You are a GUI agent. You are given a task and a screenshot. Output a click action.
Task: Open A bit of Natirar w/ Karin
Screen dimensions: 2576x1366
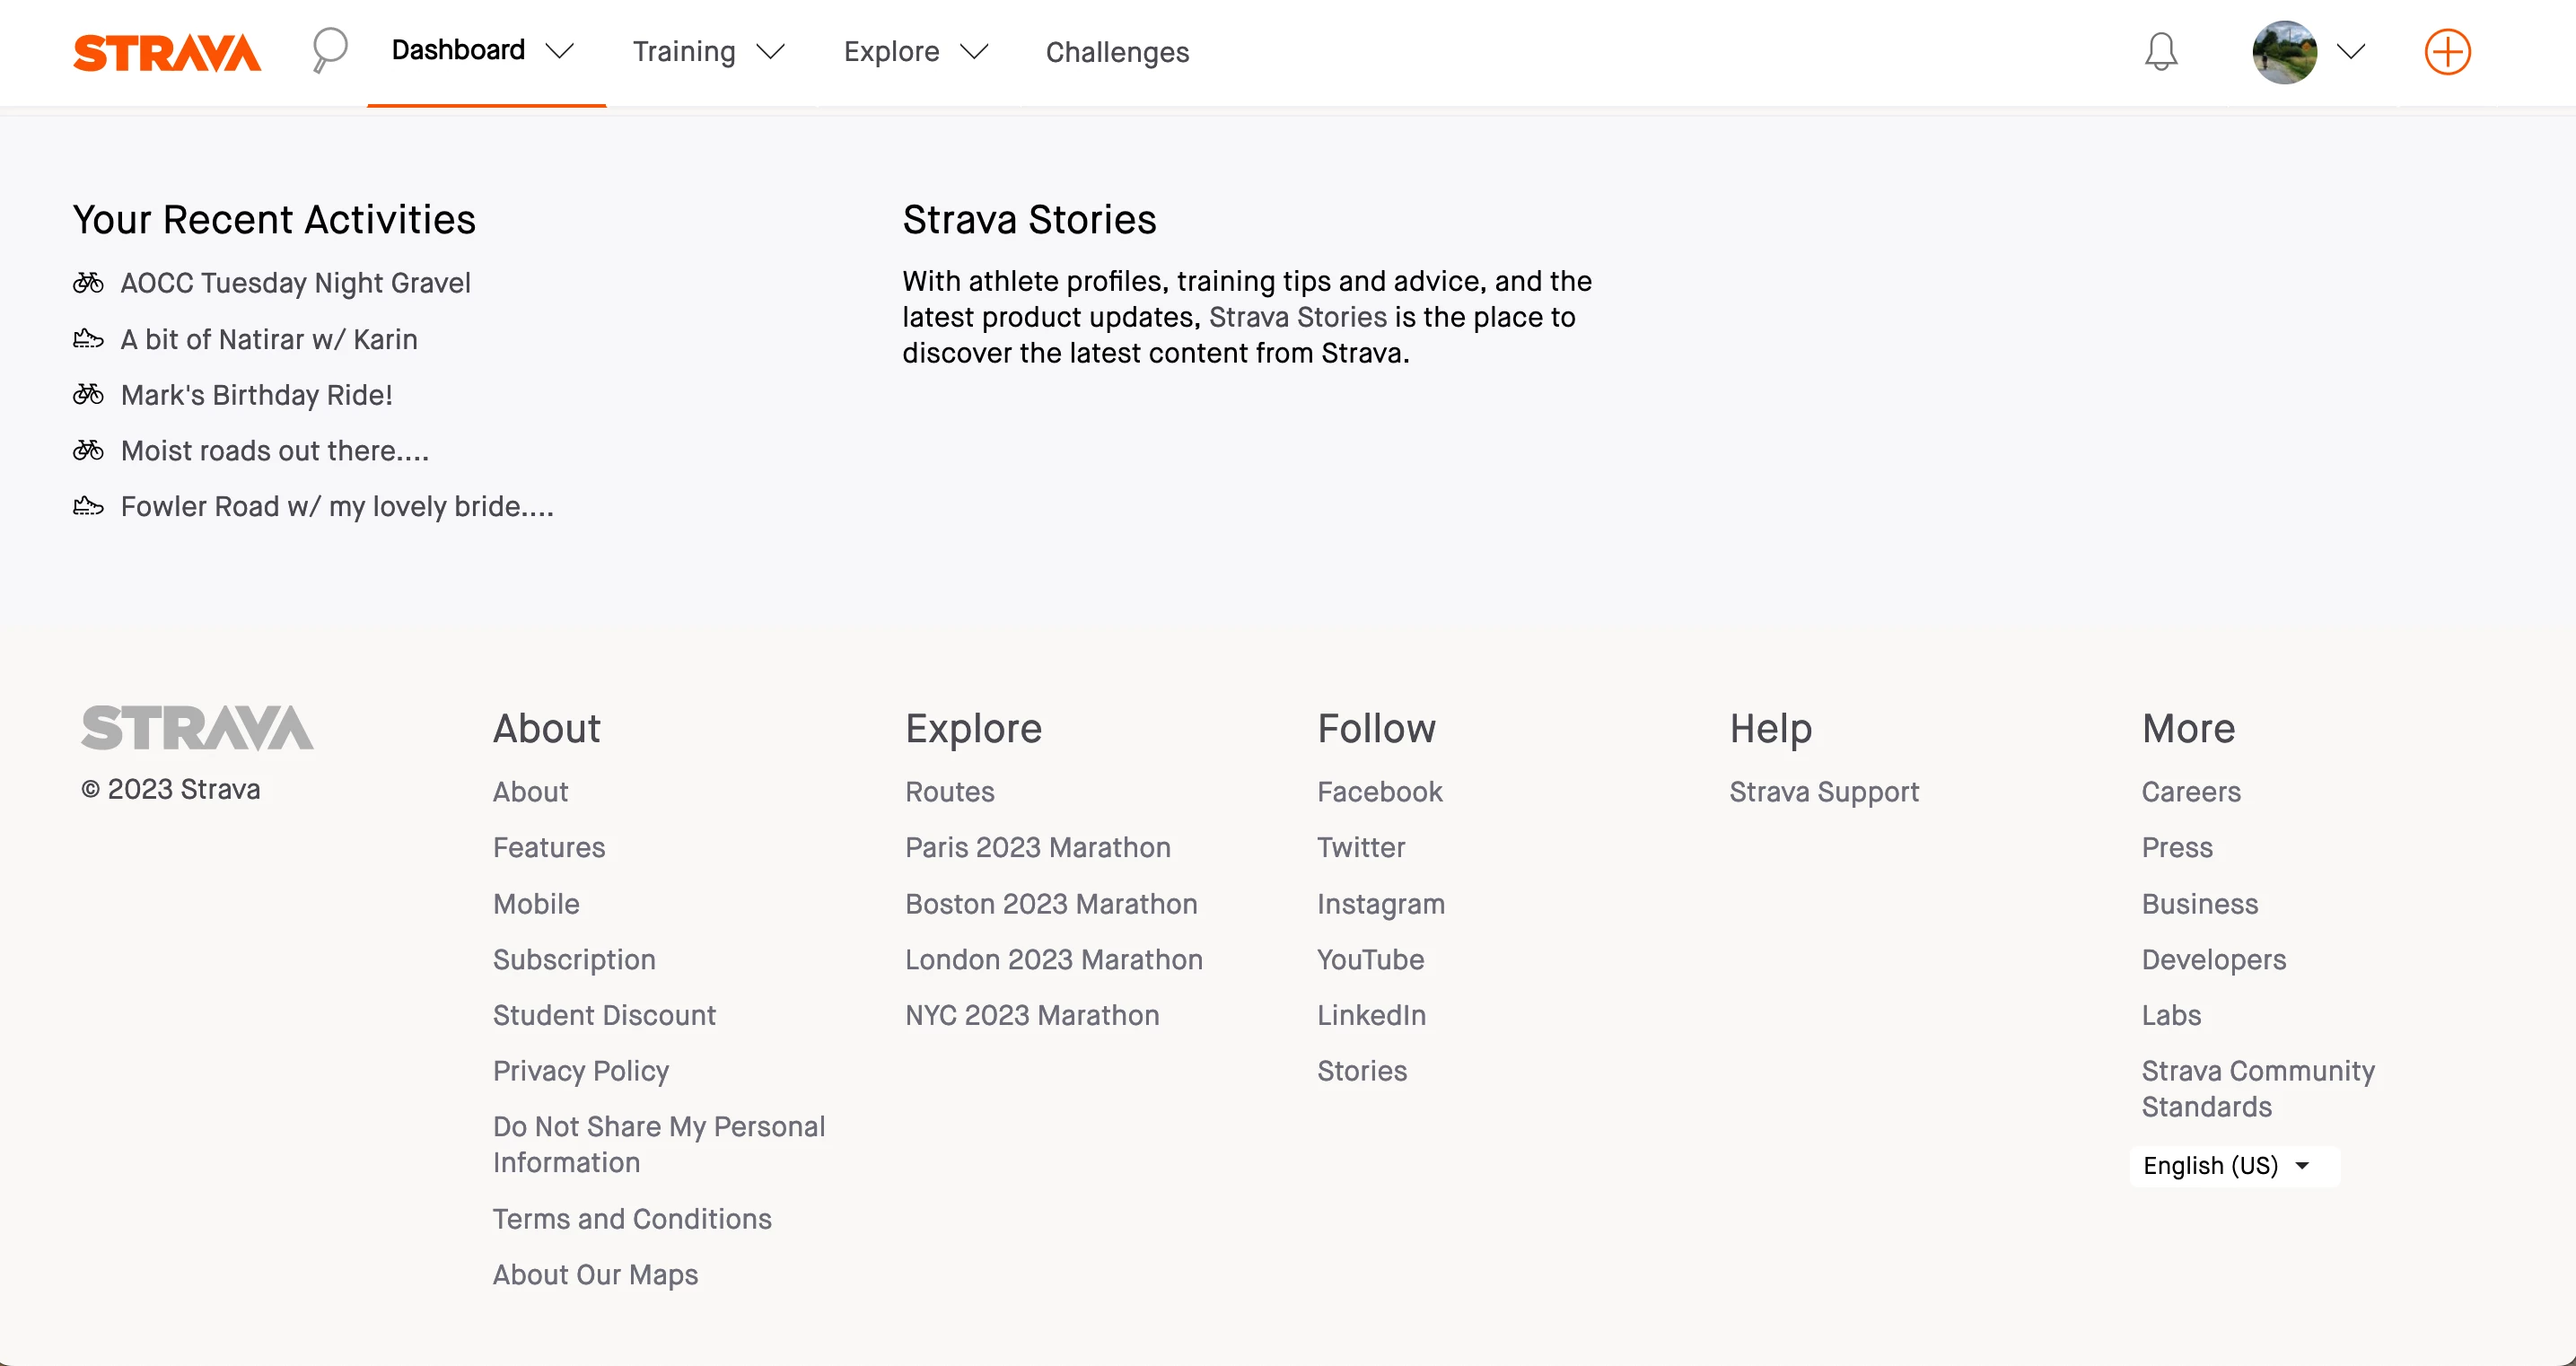pos(269,339)
